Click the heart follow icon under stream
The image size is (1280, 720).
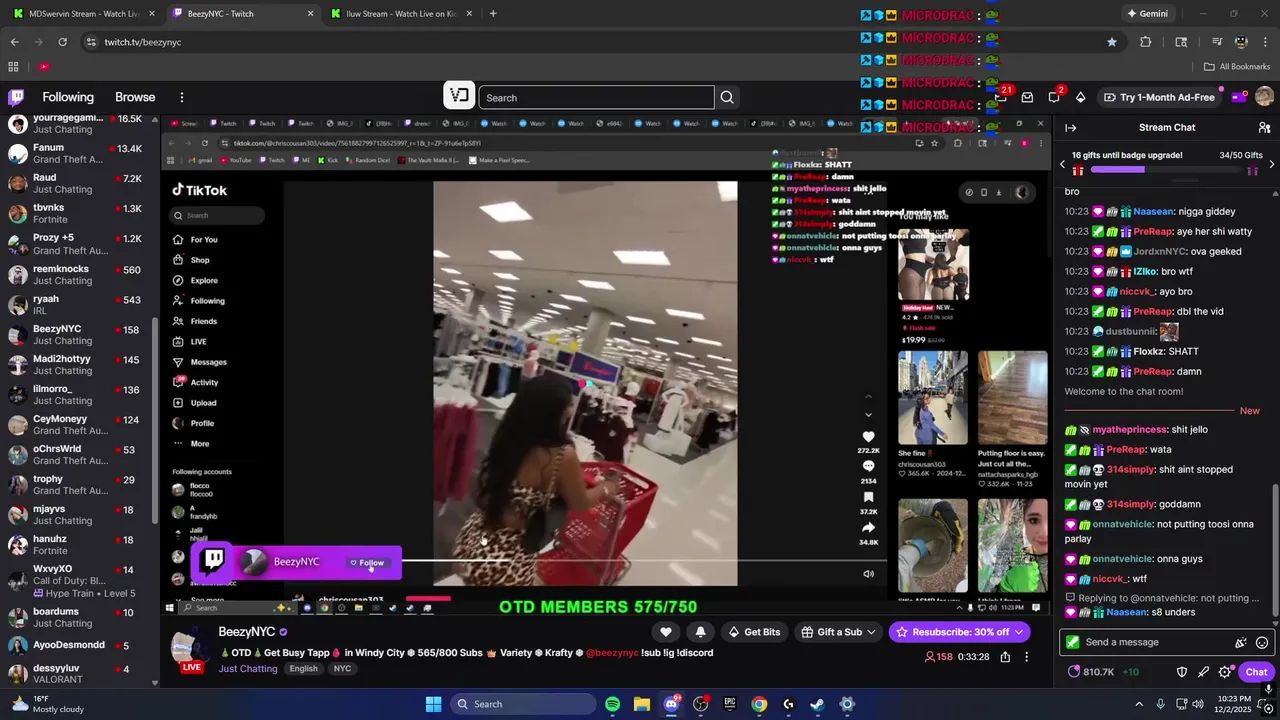666,632
